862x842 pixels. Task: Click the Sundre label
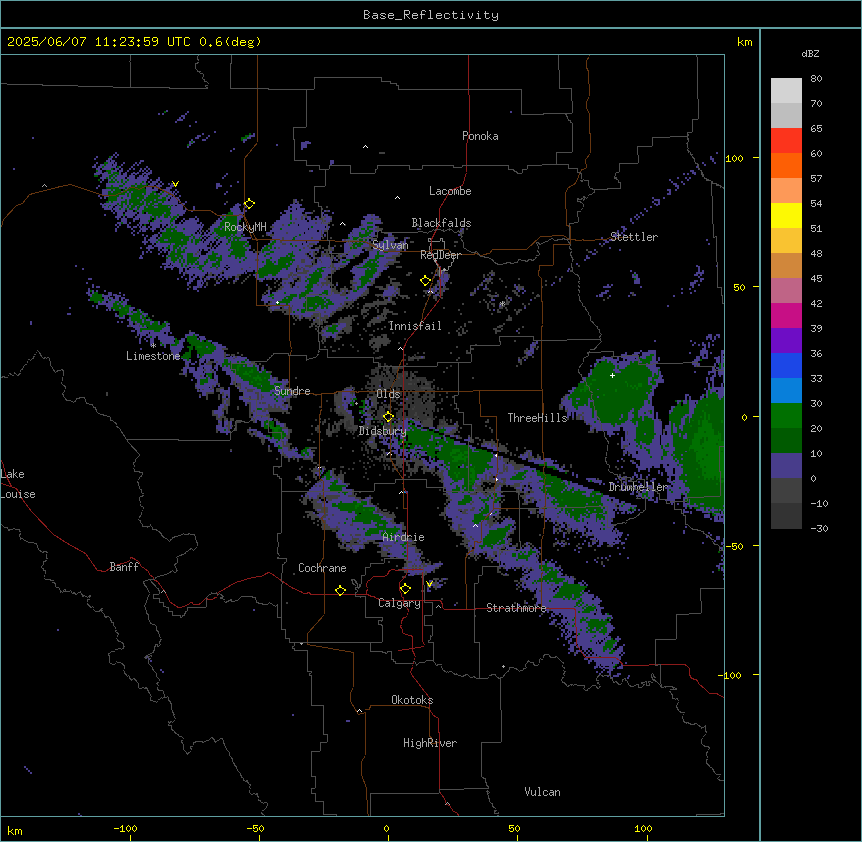point(292,391)
